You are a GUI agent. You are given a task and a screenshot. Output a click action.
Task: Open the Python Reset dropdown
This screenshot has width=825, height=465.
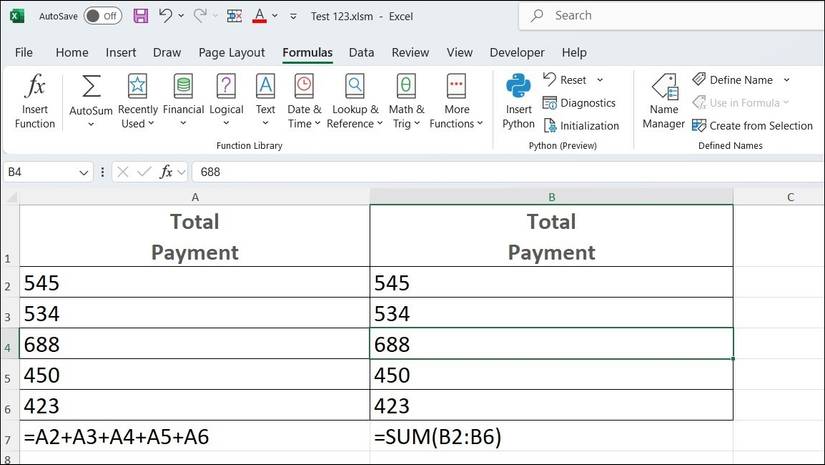point(600,80)
